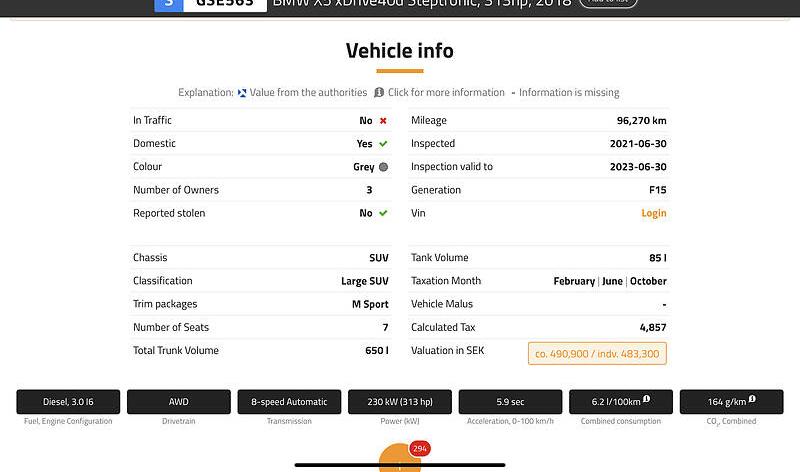Viewport: 800px width, 472px height.
Task: Click the Vehicle info heading
Action: pos(399,51)
